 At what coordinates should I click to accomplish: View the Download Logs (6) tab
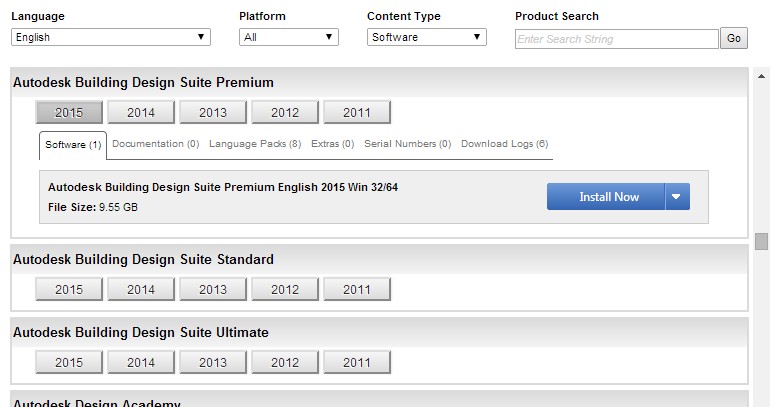(505, 144)
